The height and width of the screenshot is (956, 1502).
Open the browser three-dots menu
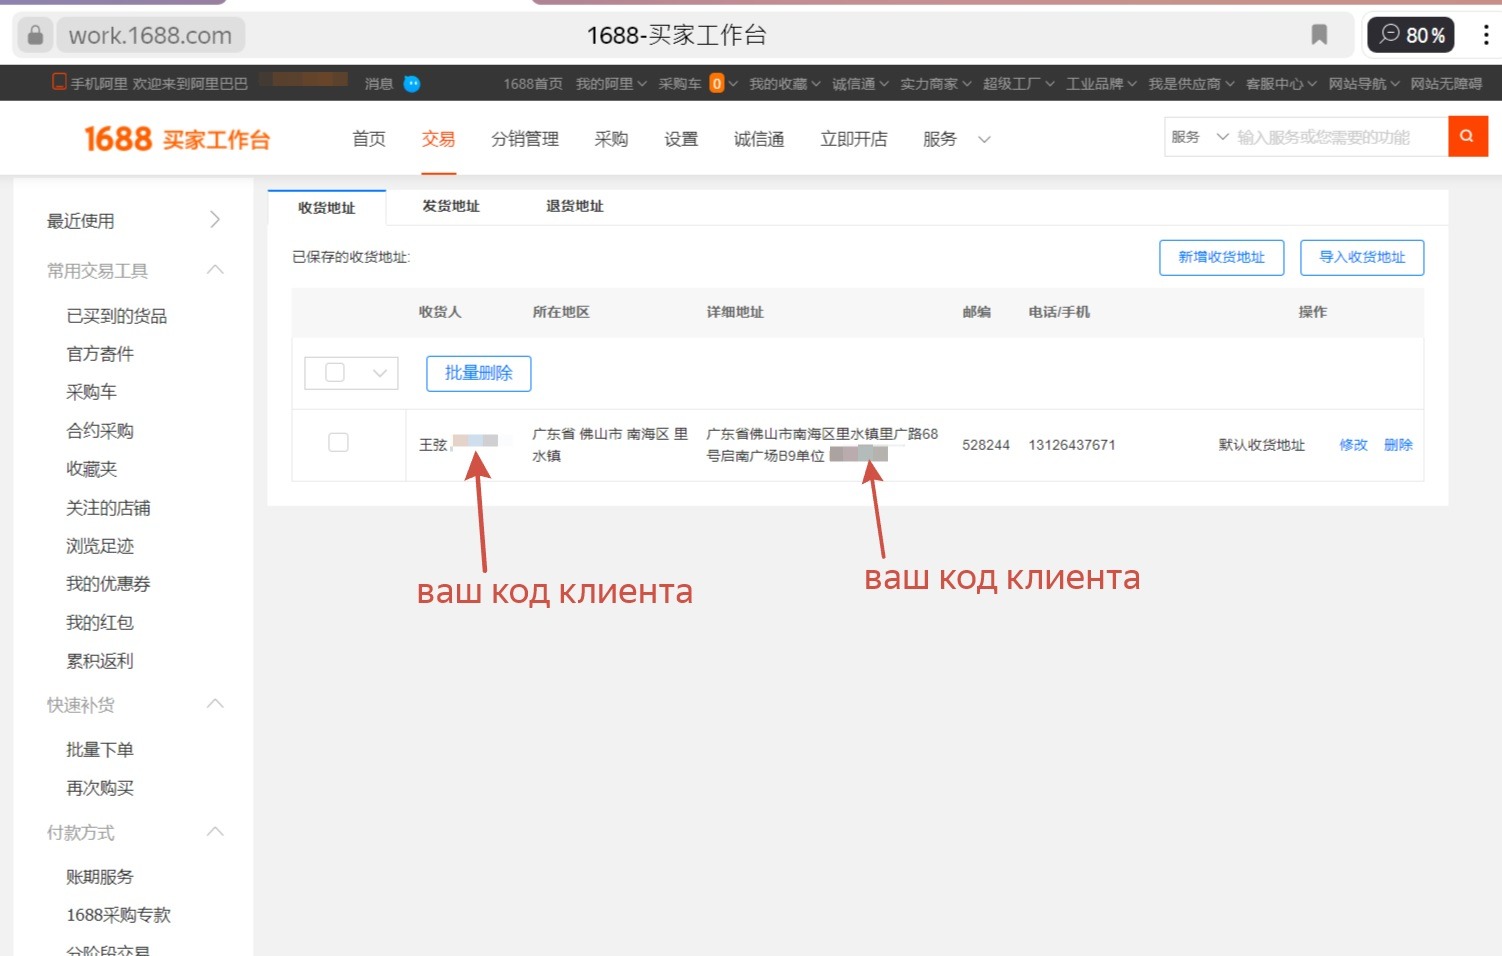1485,35
